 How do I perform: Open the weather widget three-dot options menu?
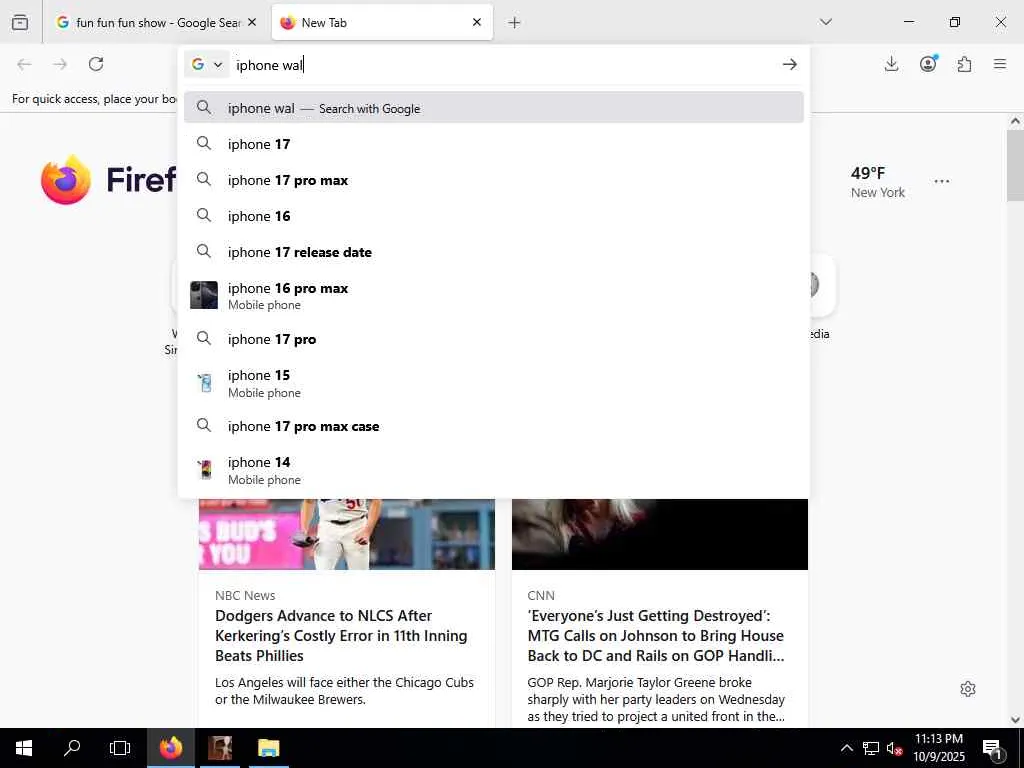(x=942, y=181)
